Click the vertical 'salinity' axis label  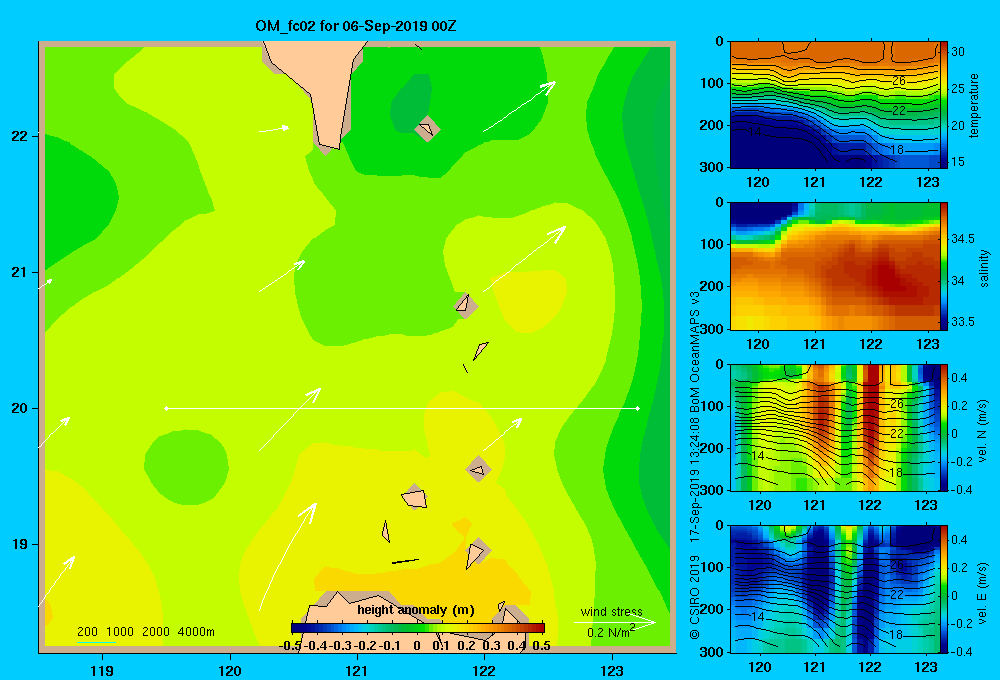coord(984,268)
